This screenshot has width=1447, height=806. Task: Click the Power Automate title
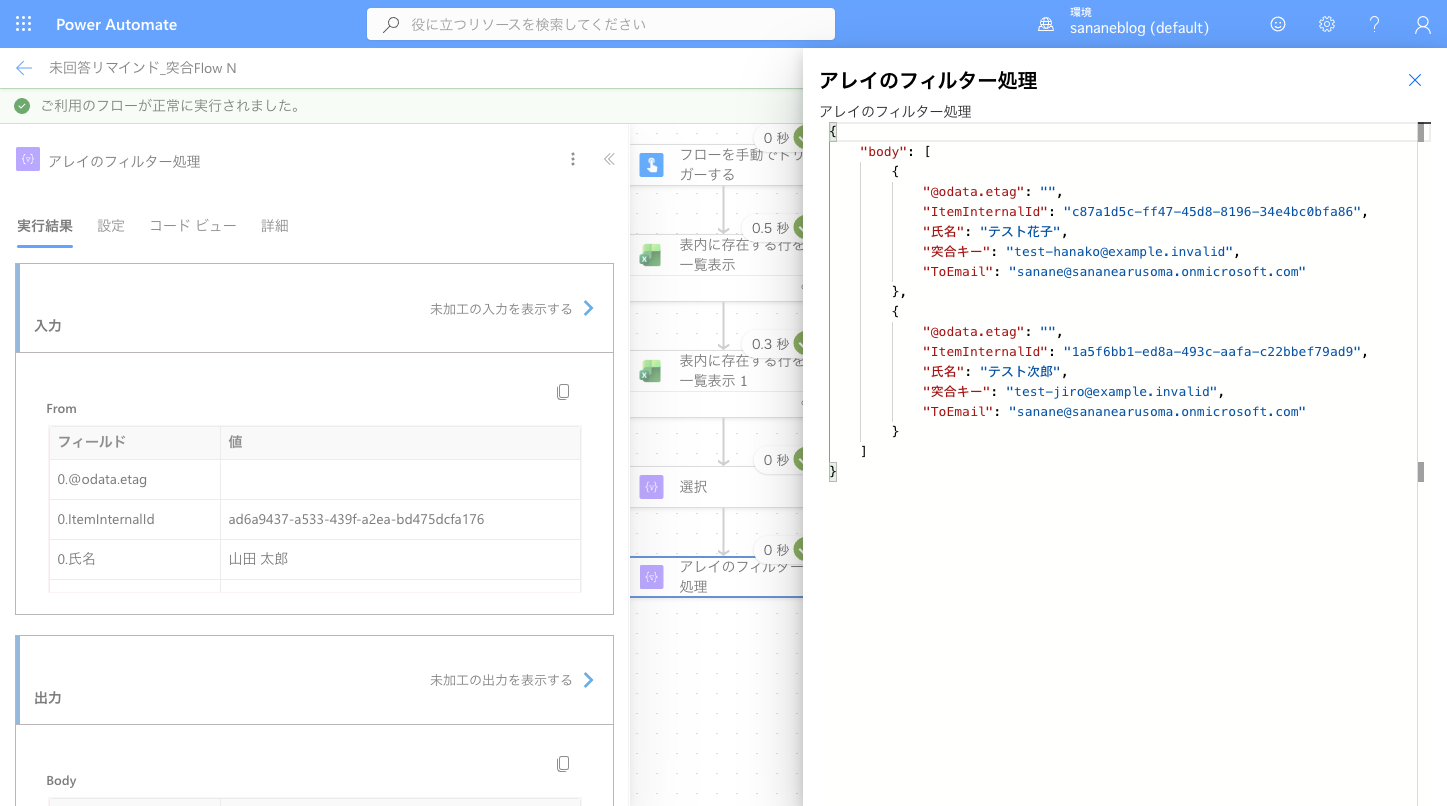click(117, 24)
